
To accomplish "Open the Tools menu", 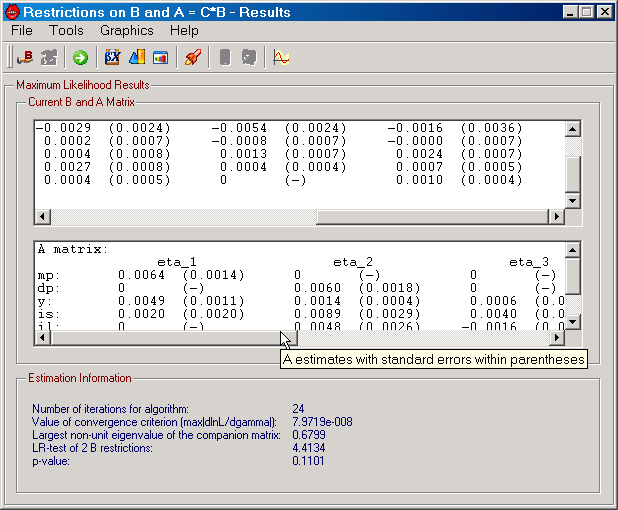I will pyautogui.click(x=66, y=30).
